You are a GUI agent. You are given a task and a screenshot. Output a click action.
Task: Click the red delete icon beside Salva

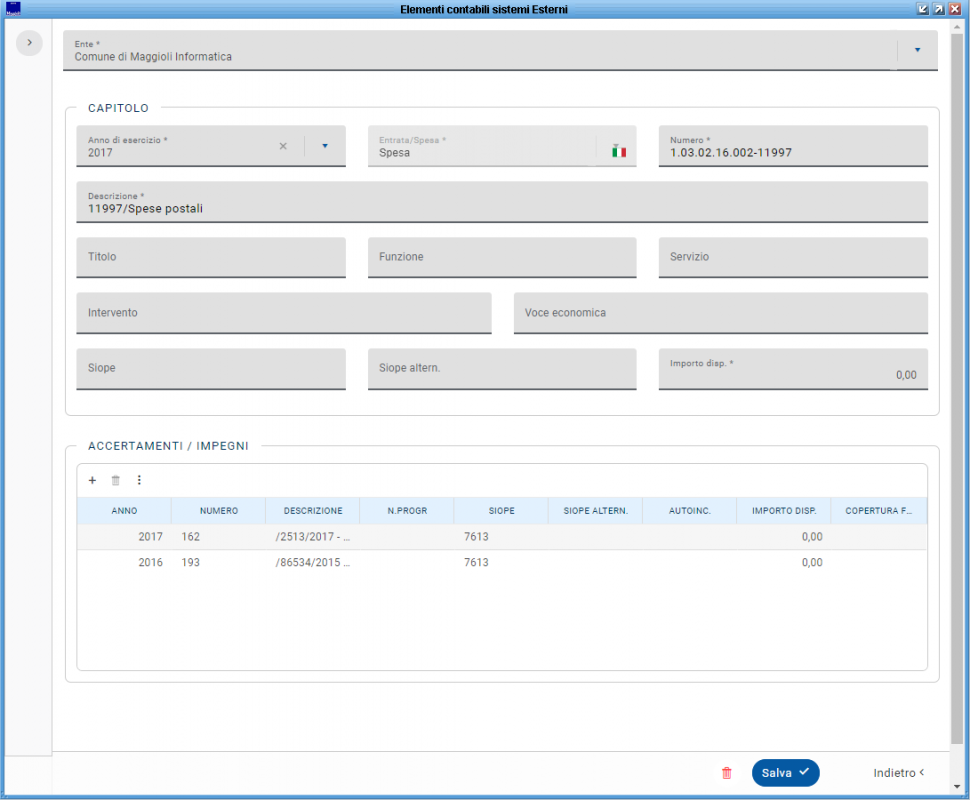(x=727, y=773)
